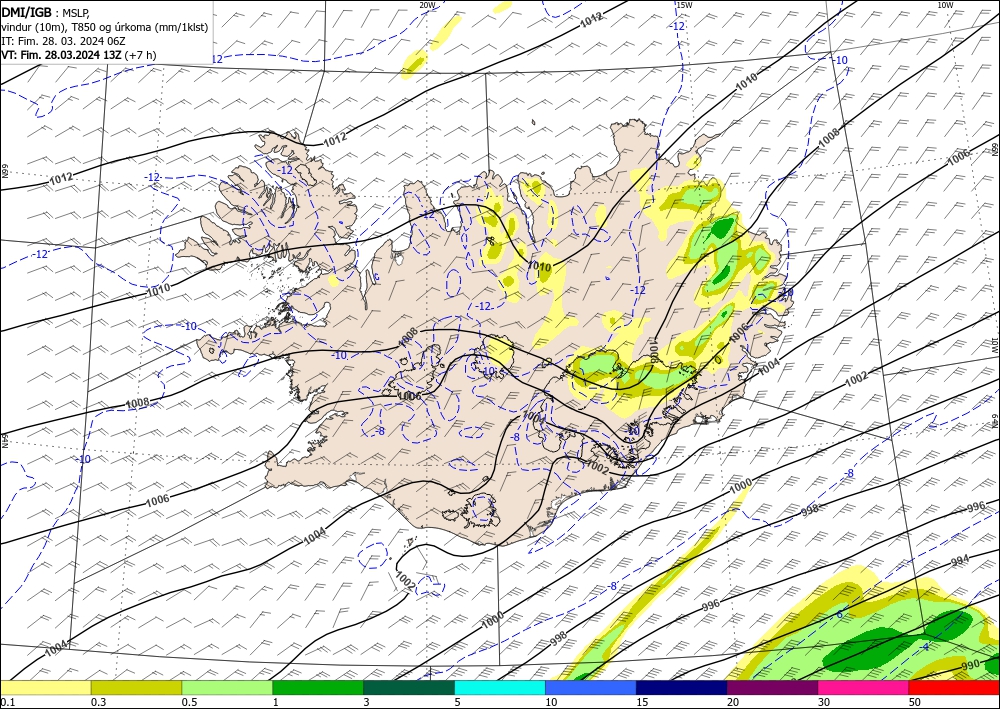The image size is (1000, 709).
Task: Click the '20W' longitude label
Action: pos(427,5)
